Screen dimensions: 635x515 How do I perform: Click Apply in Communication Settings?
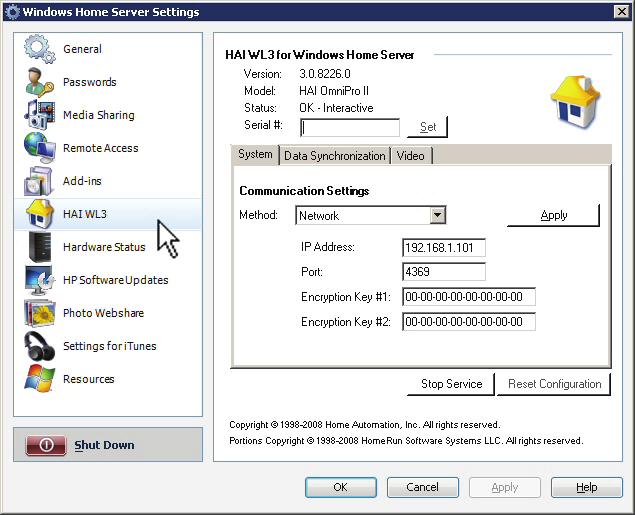[554, 215]
